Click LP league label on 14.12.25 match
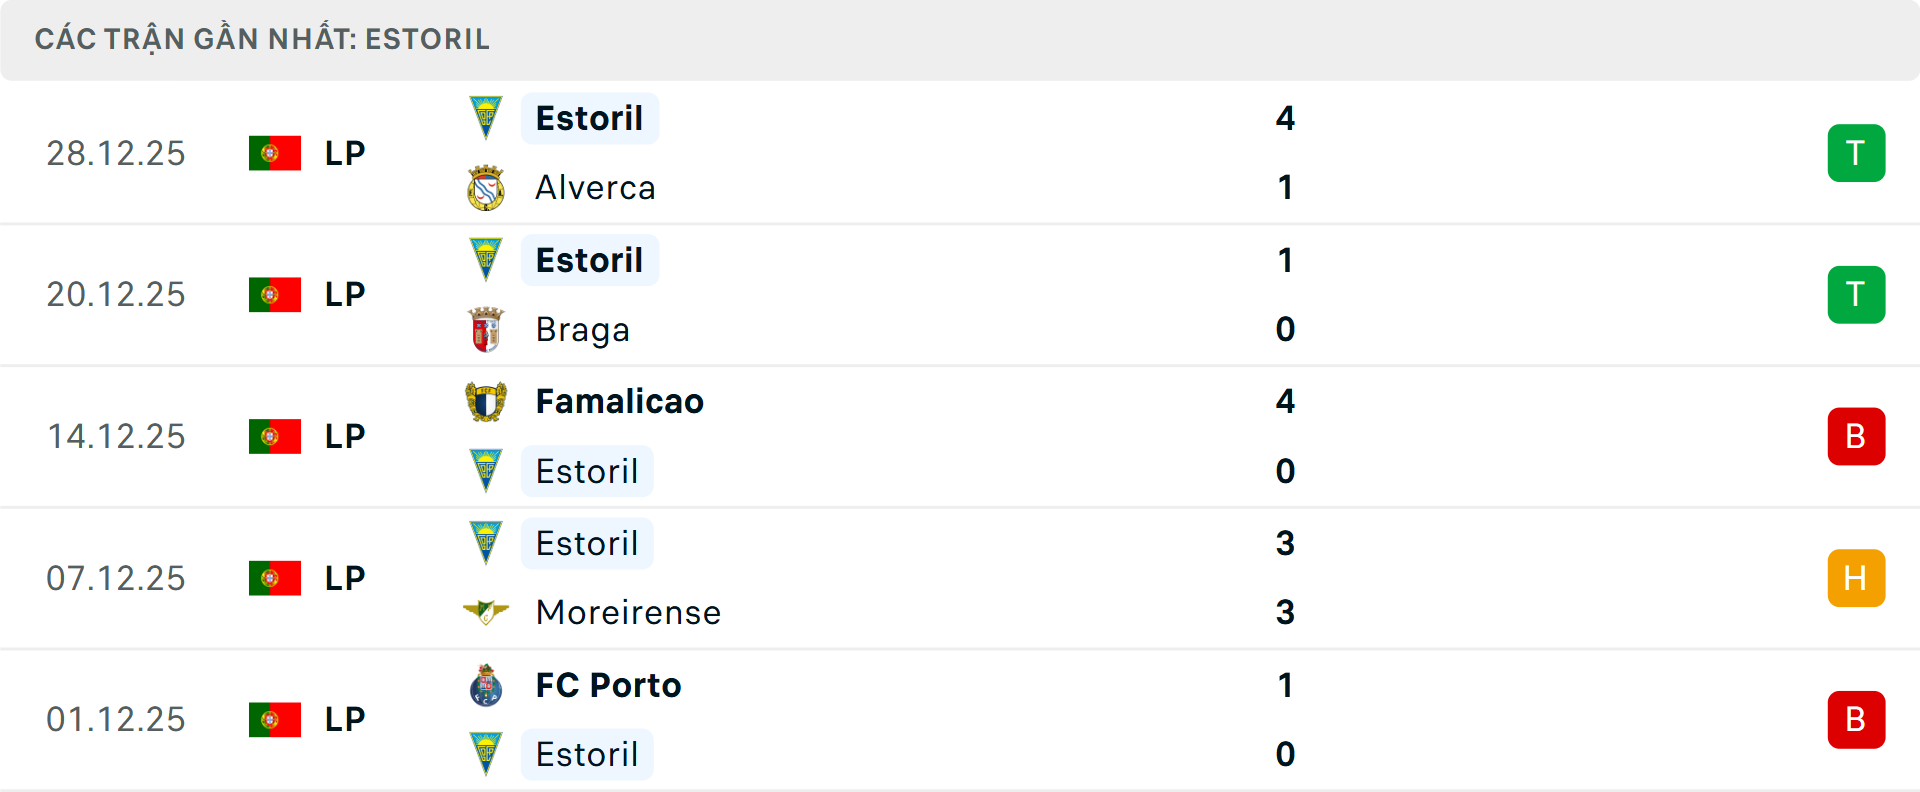1920x792 pixels. pos(345,436)
